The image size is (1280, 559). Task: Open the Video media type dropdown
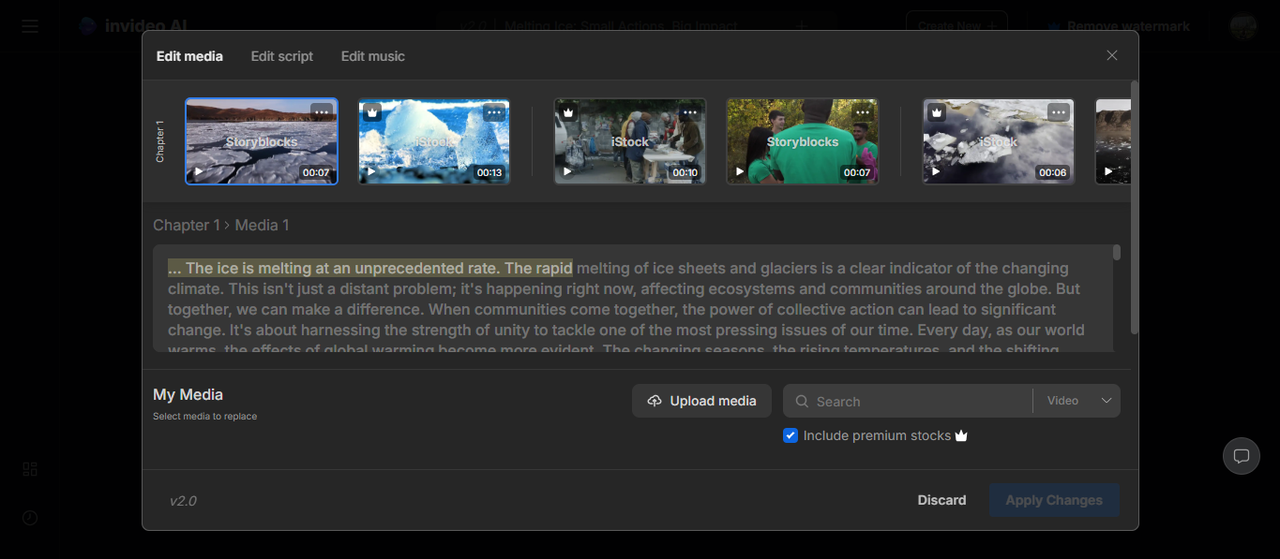tap(1078, 401)
